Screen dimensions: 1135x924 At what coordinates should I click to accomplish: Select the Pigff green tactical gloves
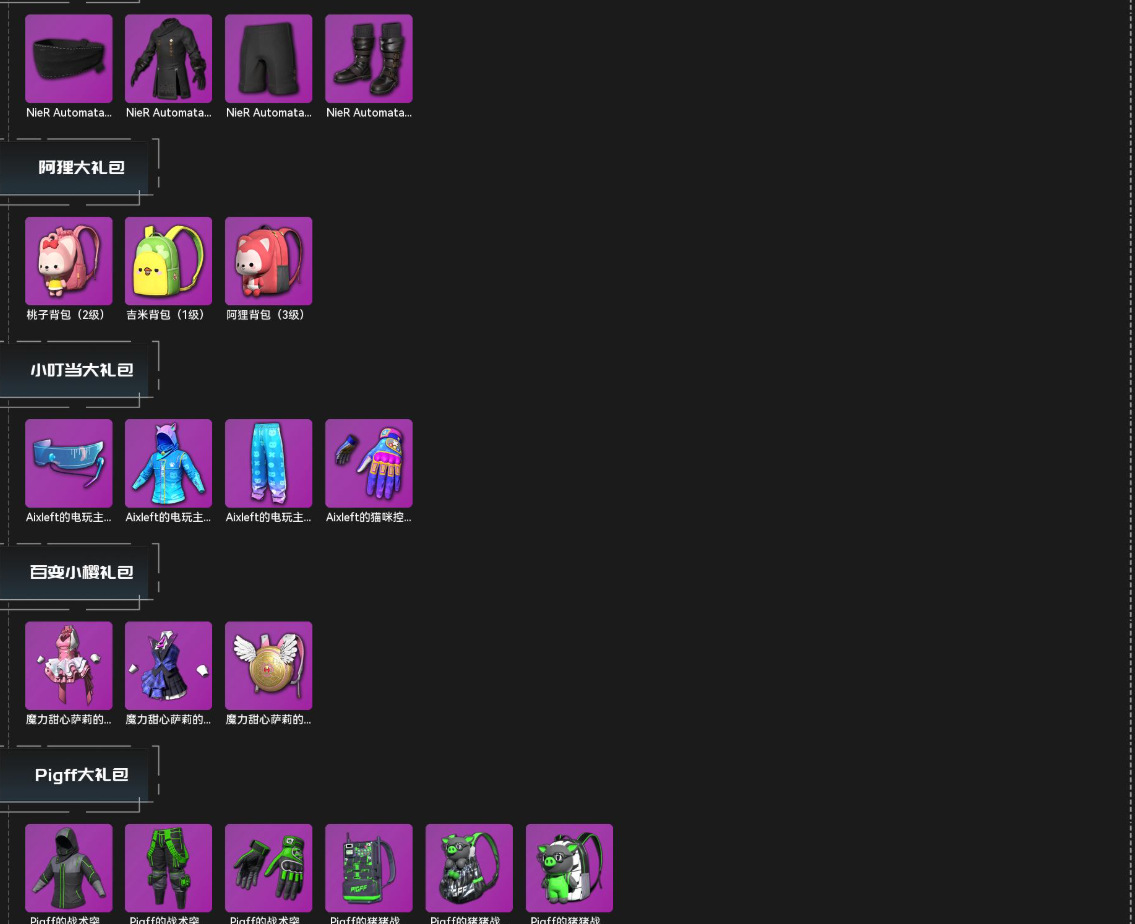point(269,868)
